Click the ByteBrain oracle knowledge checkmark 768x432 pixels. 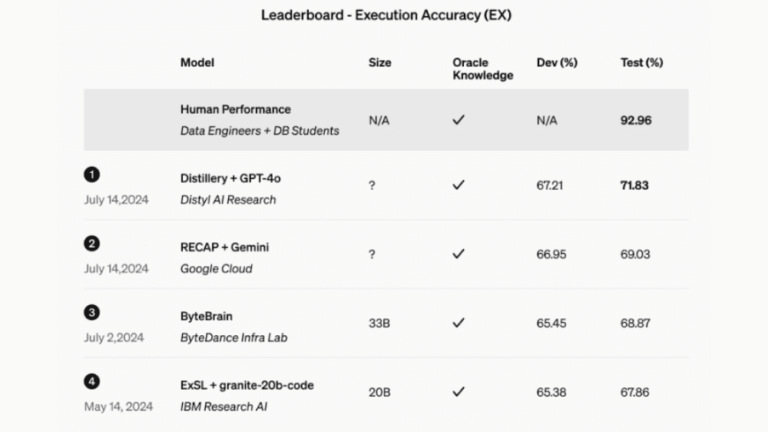click(458, 323)
